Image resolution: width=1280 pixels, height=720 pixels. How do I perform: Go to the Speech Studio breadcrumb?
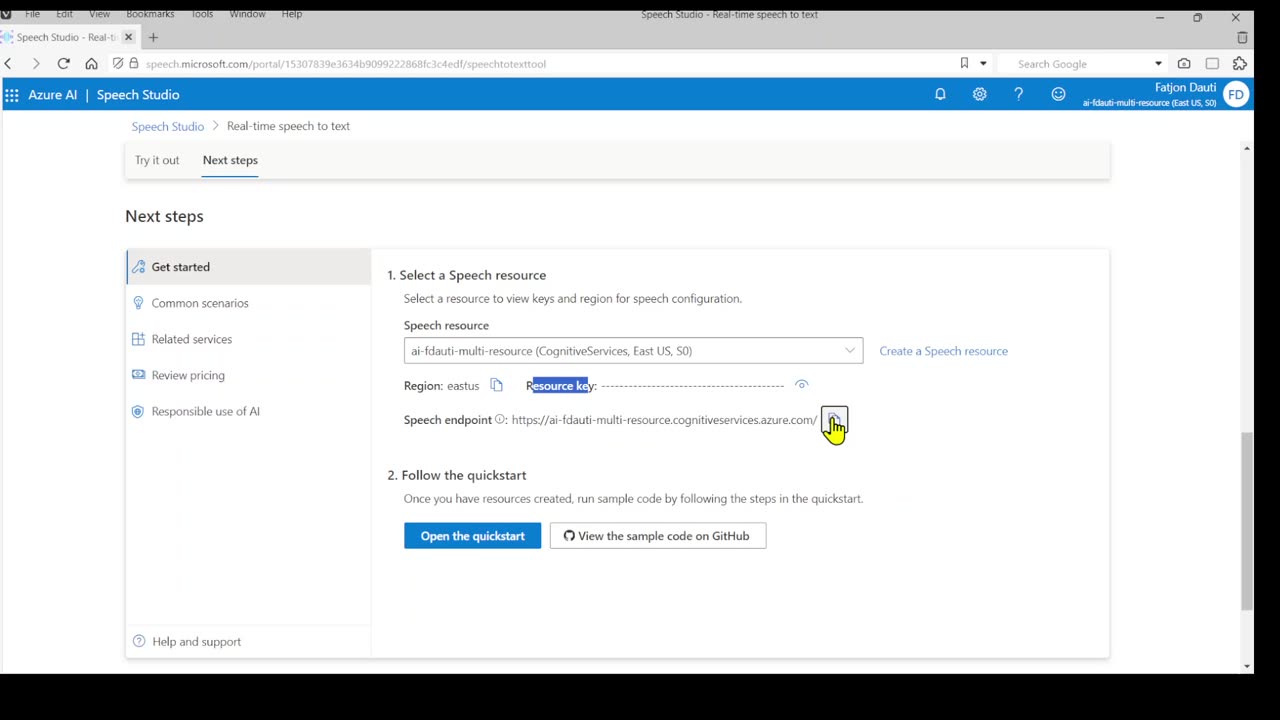[x=168, y=126]
